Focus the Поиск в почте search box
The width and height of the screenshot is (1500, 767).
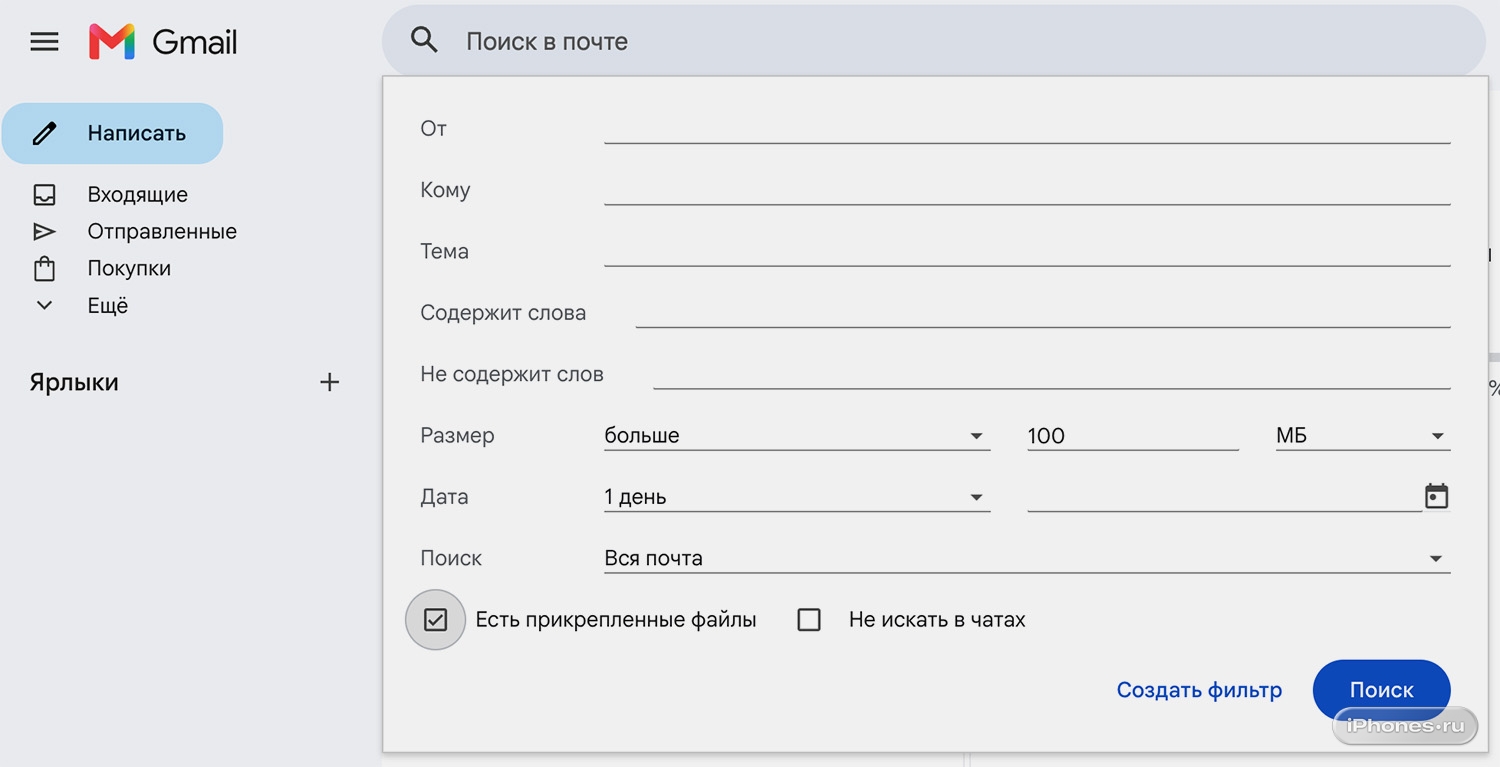coord(934,41)
